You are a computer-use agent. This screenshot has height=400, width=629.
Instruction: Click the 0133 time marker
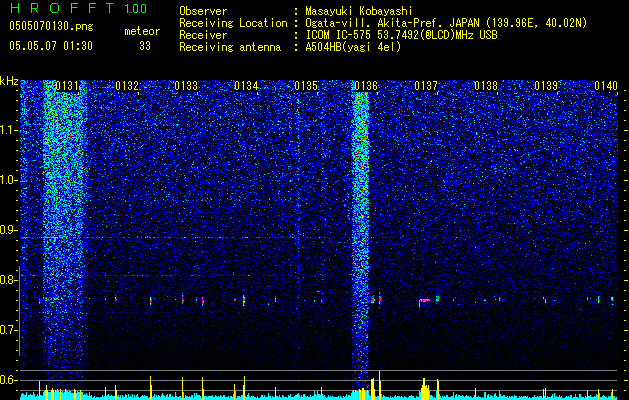click(x=187, y=85)
